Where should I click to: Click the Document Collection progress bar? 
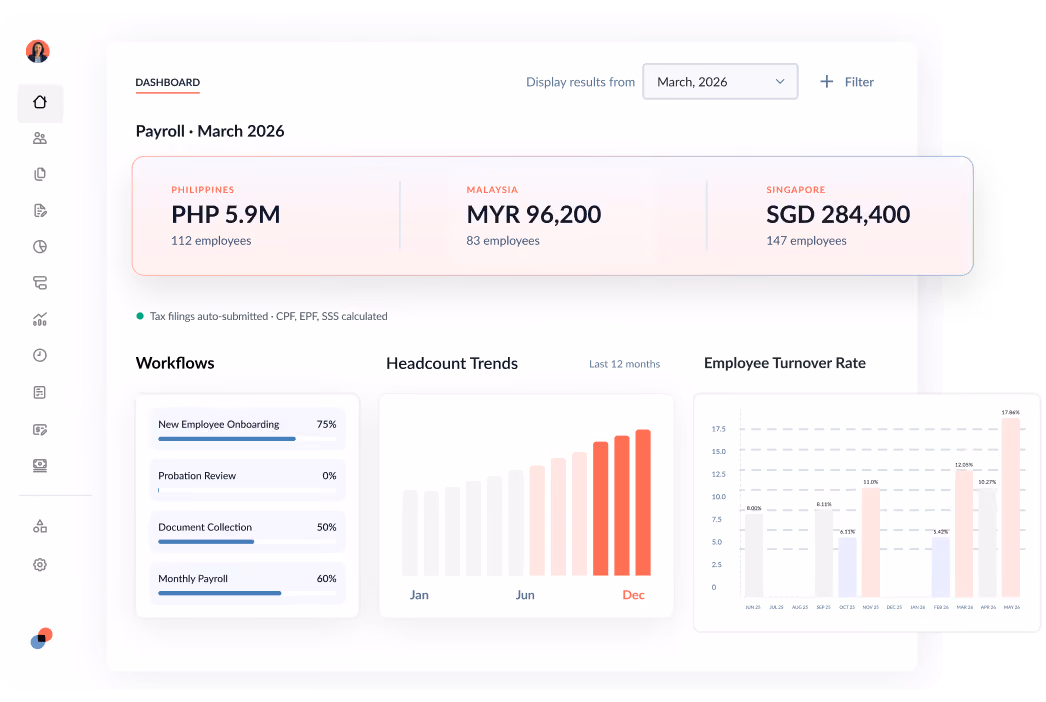coord(247,541)
